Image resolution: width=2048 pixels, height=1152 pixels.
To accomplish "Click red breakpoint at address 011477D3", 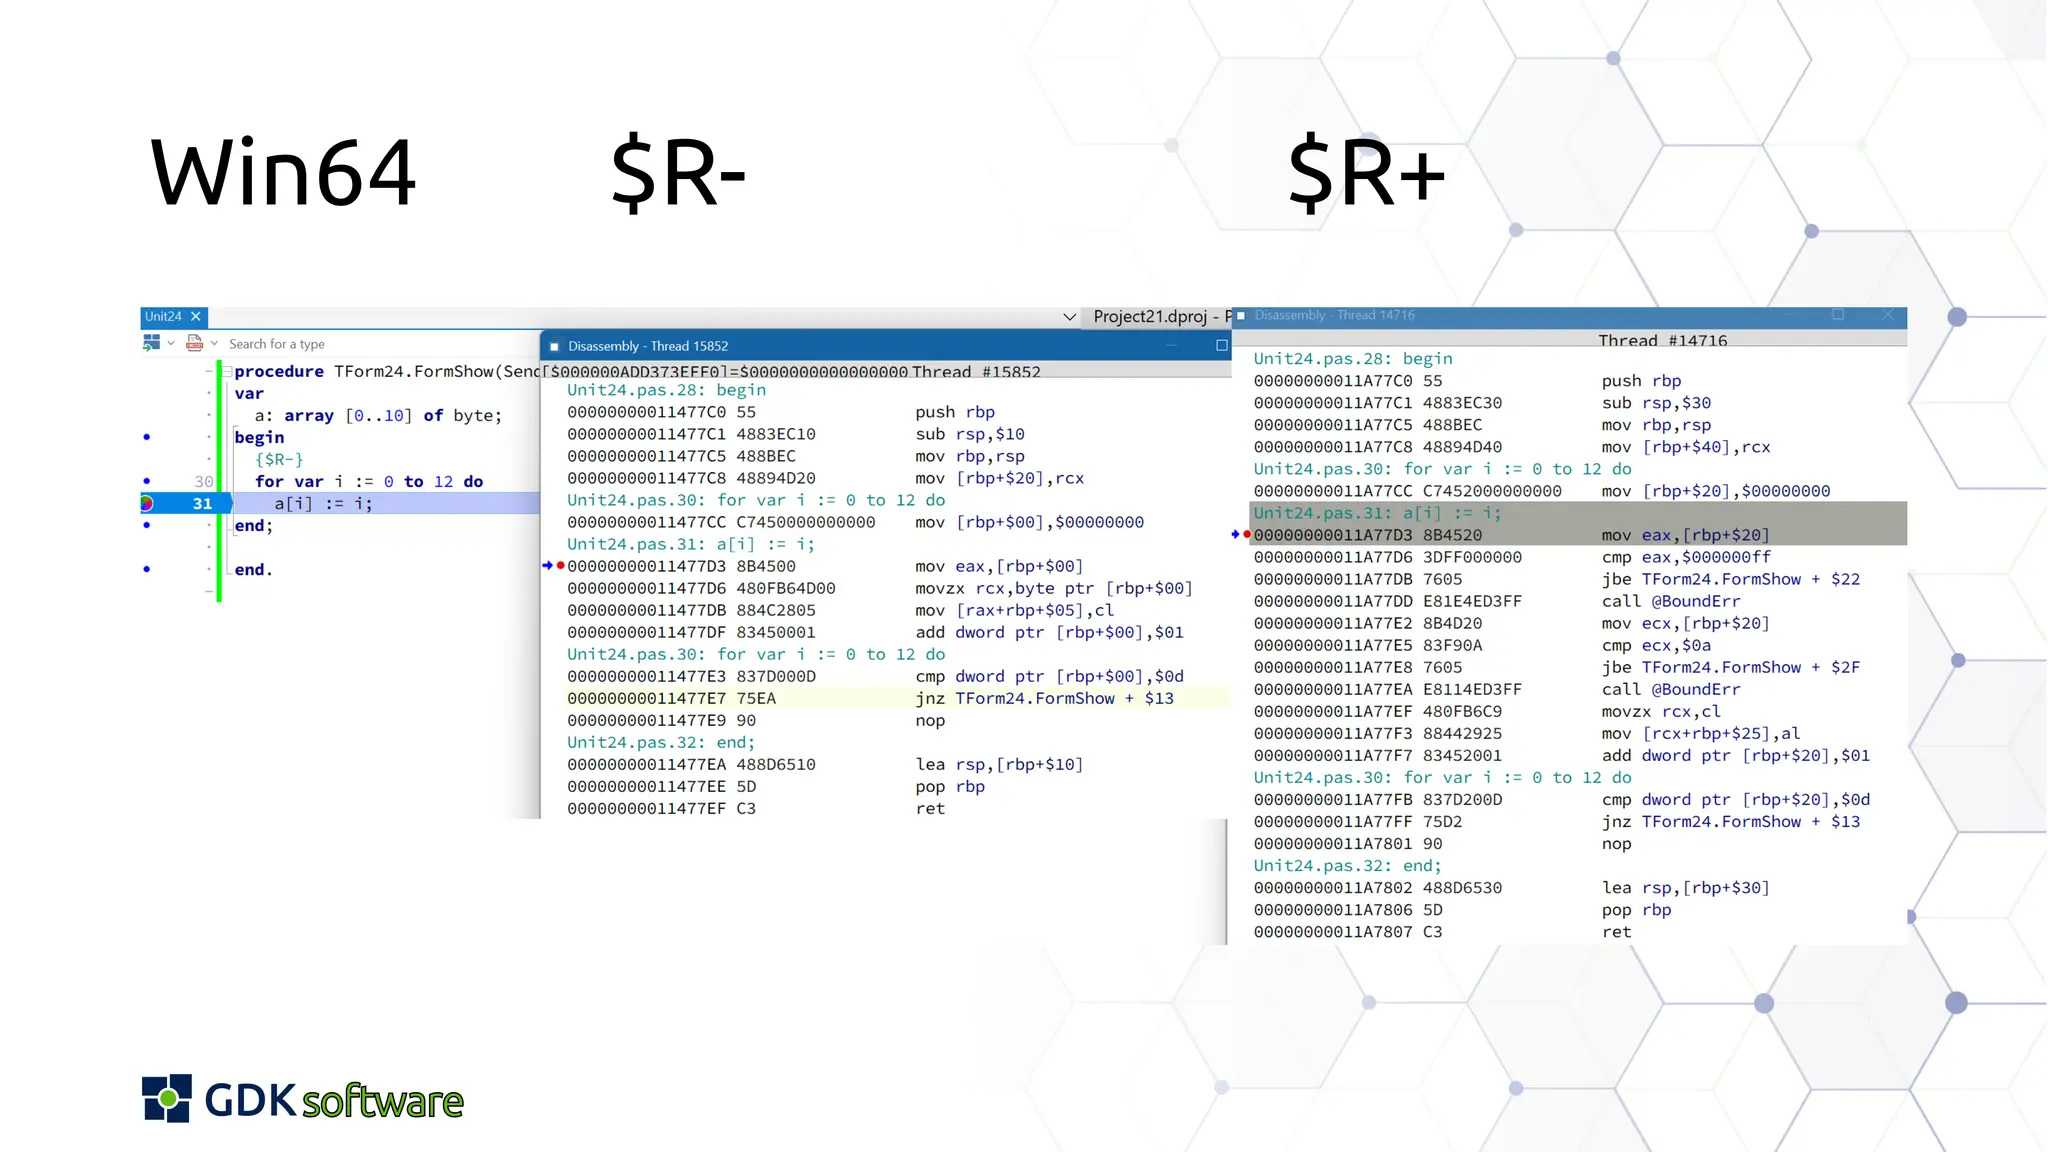I will tap(560, 566).
